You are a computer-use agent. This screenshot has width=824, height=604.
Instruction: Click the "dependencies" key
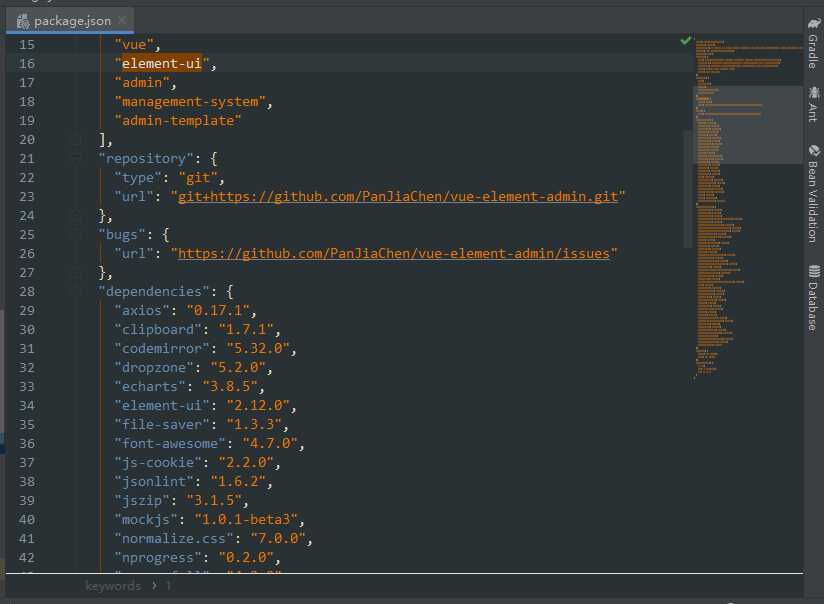pyautogui.click(x=154, y=292)
